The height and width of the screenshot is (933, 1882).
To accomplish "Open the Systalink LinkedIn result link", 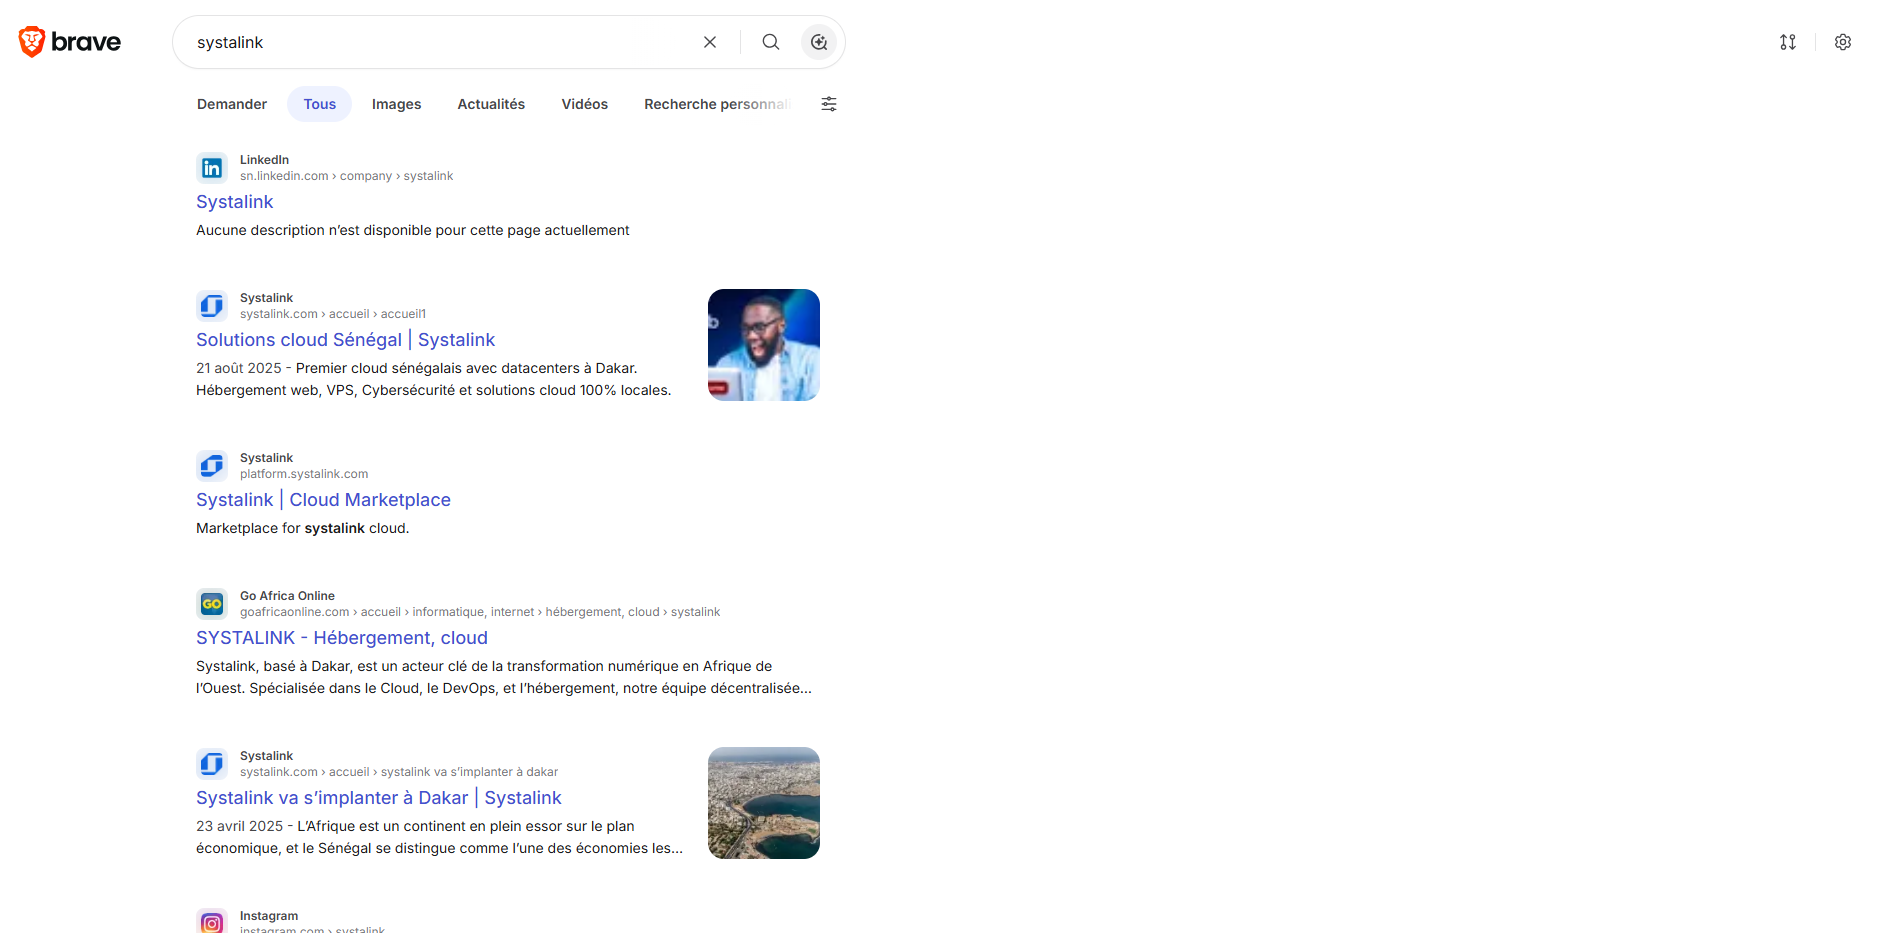I will coord(235,202).
